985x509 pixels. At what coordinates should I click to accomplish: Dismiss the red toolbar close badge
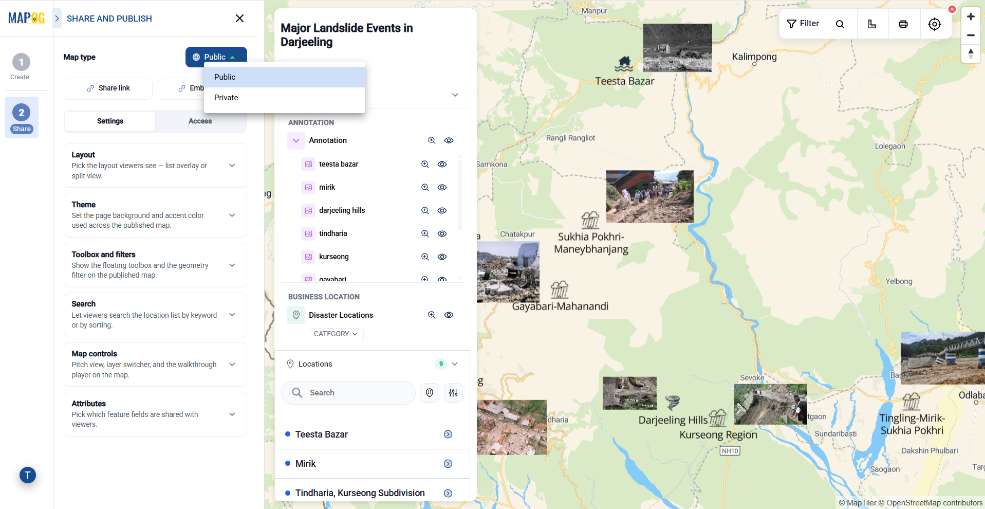(x=952, y=9)
